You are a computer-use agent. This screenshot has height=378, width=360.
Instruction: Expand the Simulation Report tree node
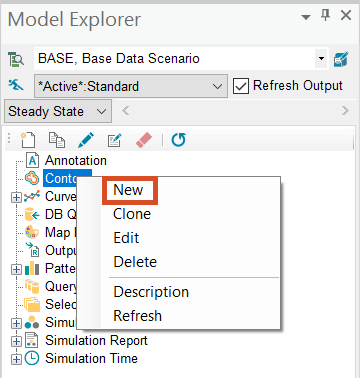pyautogui.click(x=16, y=341)
